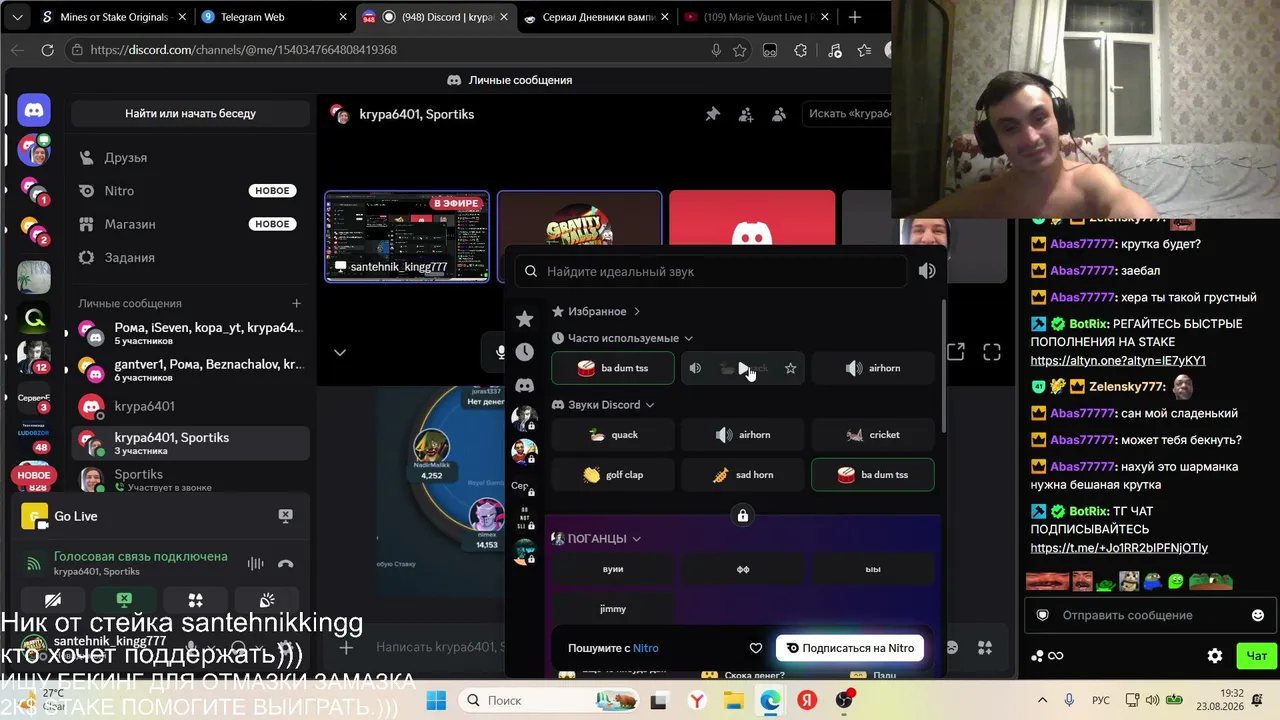Collapse the call area with the down chevron
Viewport: 1280px width, 720px height.
pyautogui.click(x=340, y=352)
